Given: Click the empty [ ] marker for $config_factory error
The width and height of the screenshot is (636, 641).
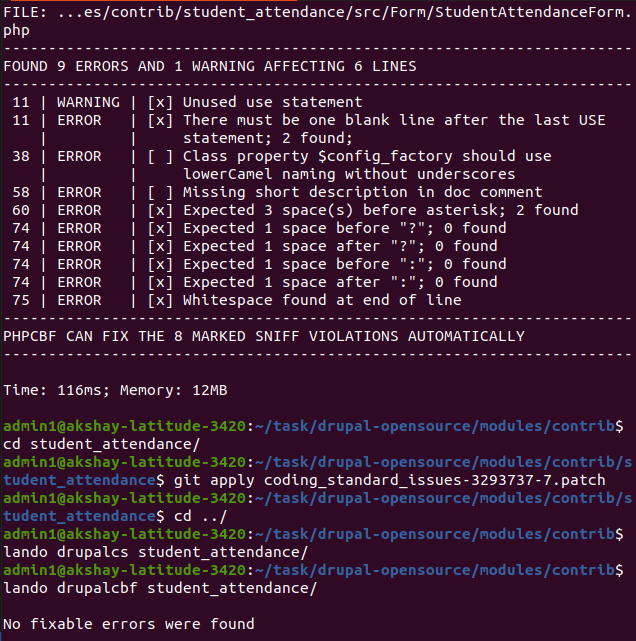Looking at the screenshot, I should (160, 156).
